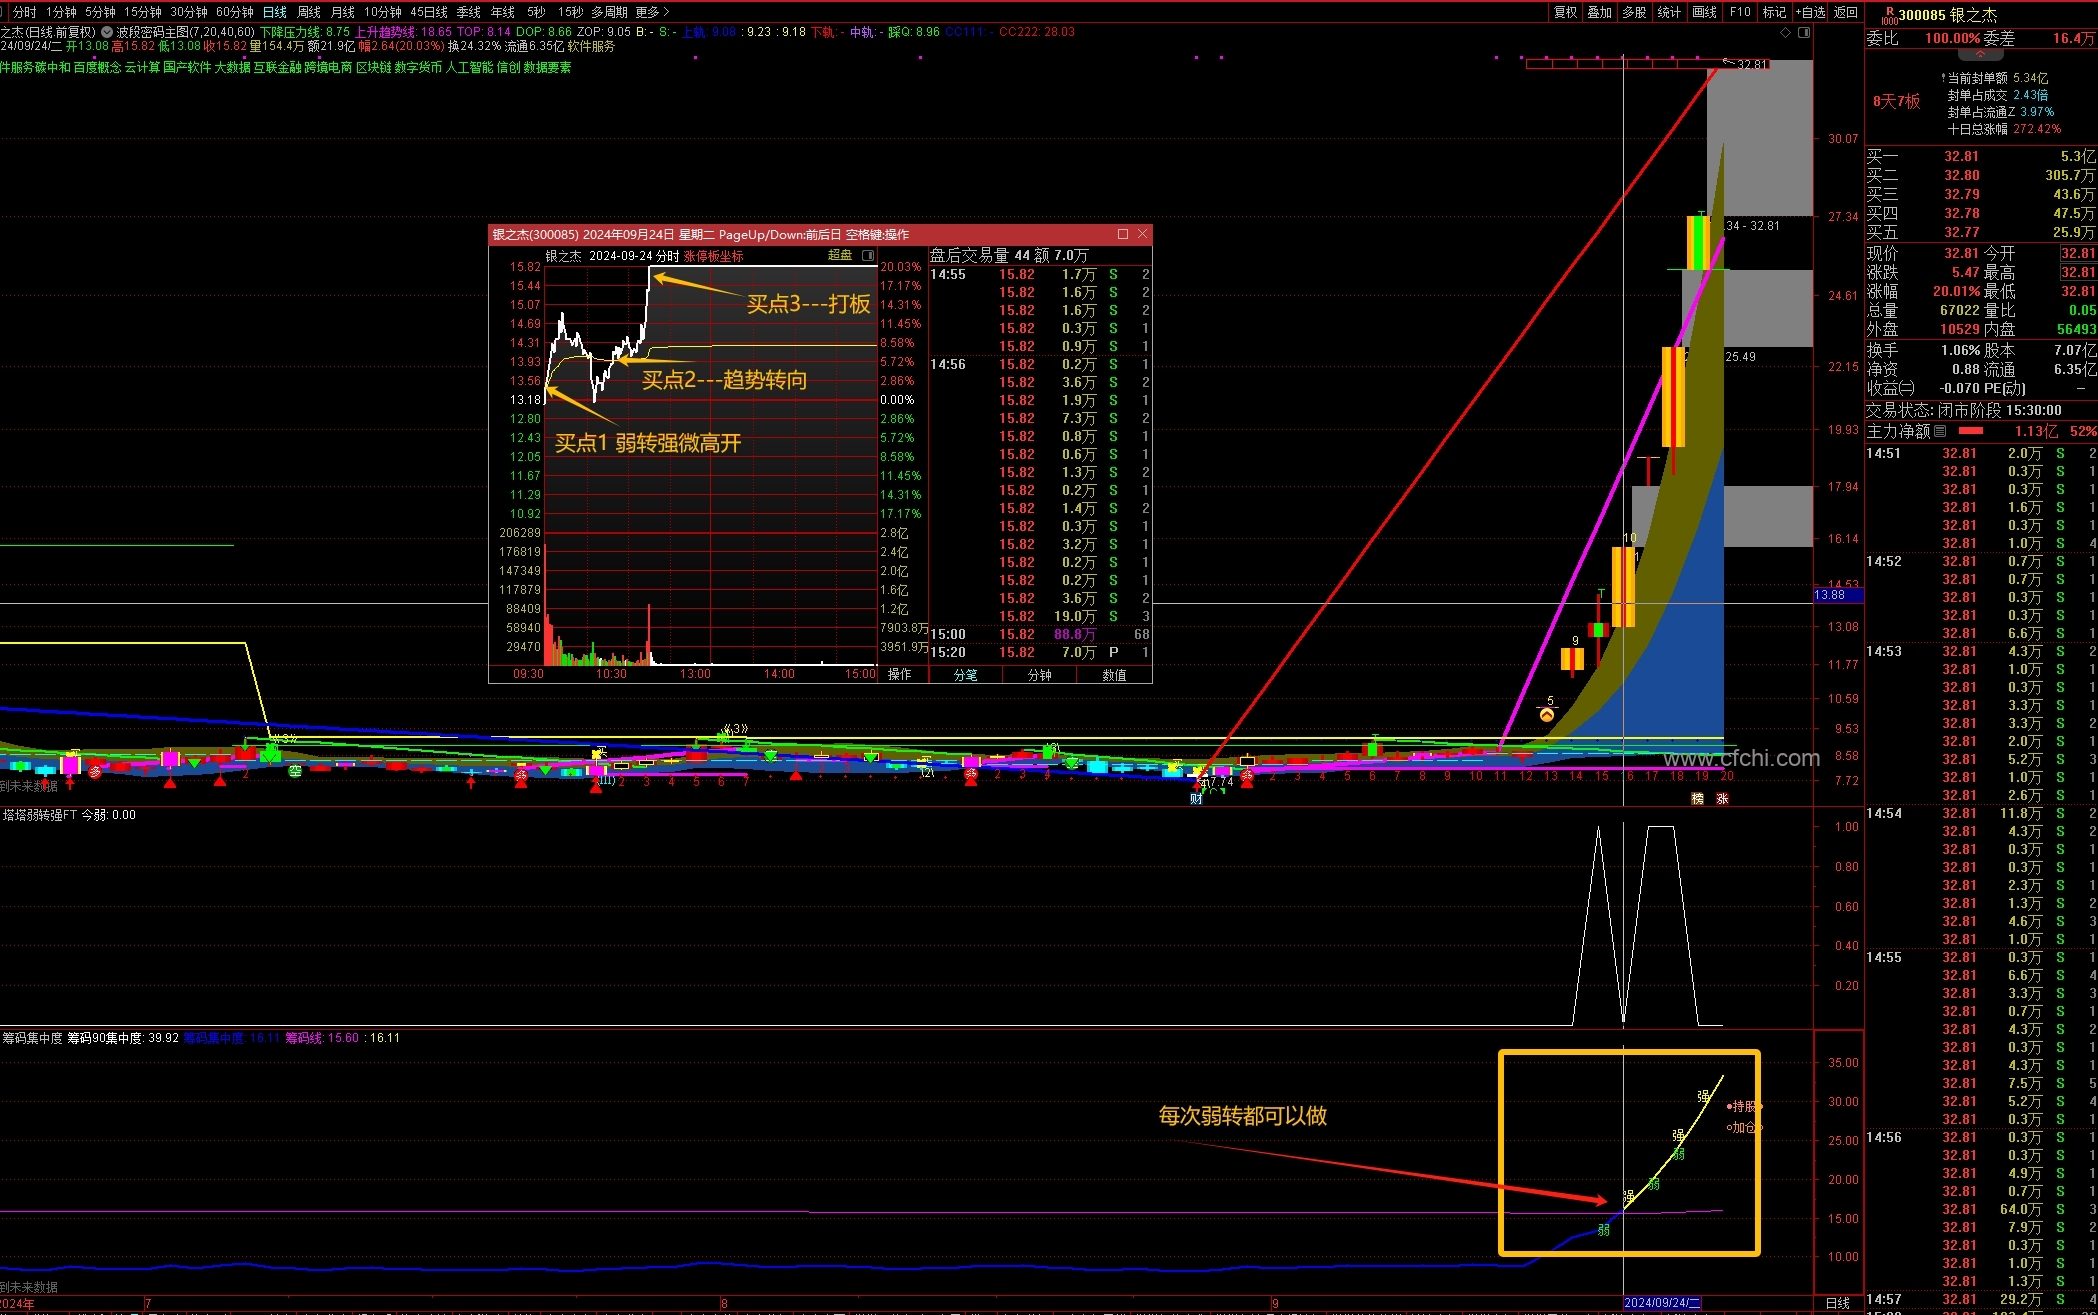Click the diamond icon above the chart

(x=1786, y=33)
